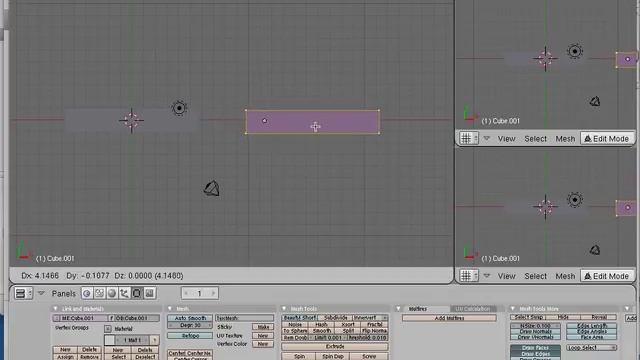Switch to the UV Calculation tab

pos(473,309)
